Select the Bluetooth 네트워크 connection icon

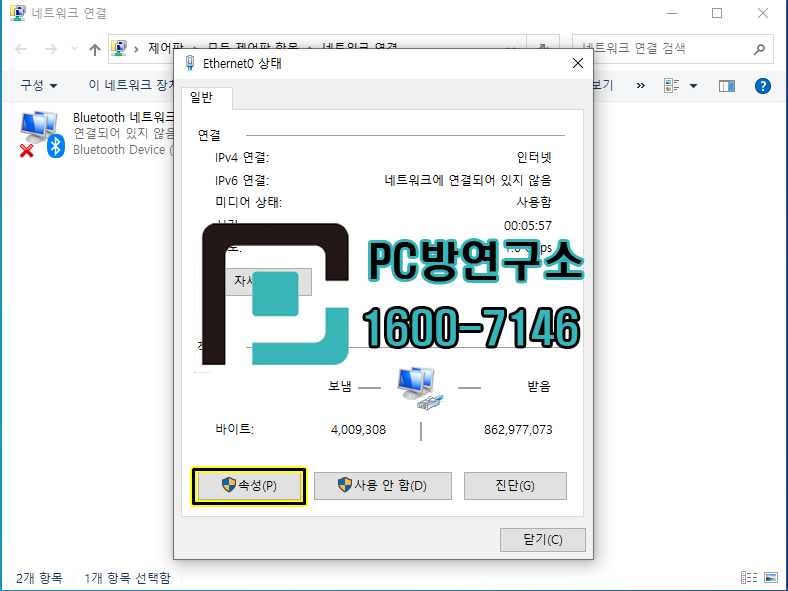tap(42, 134)
